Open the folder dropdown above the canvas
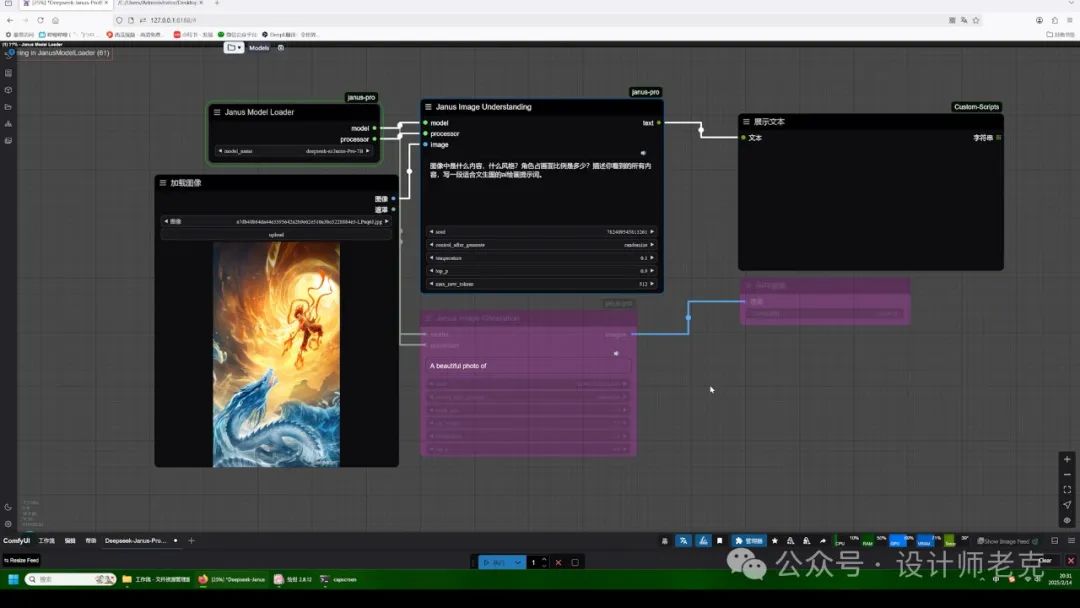 (234, 48)
